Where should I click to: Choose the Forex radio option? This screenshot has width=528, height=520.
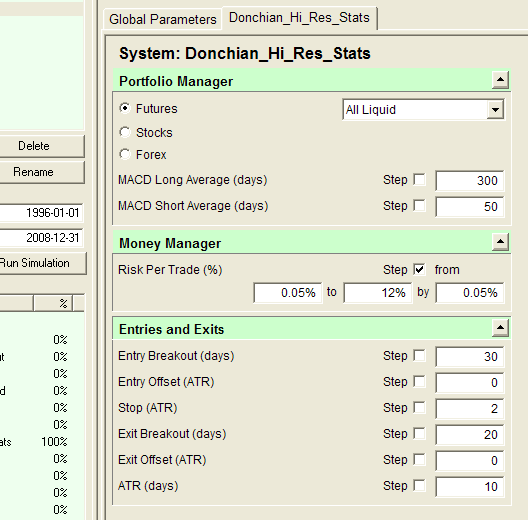click(125, 154)
